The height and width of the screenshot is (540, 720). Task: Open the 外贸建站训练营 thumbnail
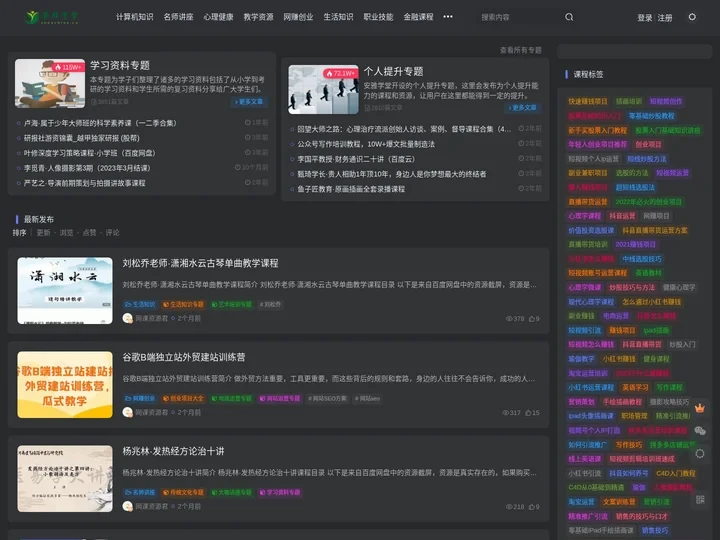(x=65, y=385)
